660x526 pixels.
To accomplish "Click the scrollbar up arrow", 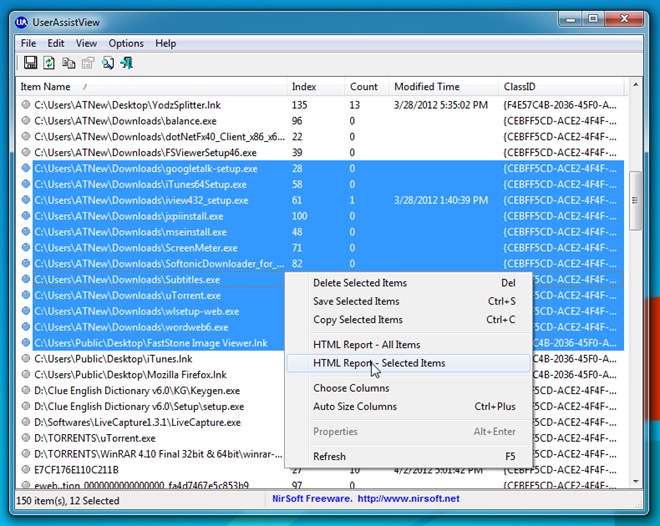I will click(x=636, y=85).
